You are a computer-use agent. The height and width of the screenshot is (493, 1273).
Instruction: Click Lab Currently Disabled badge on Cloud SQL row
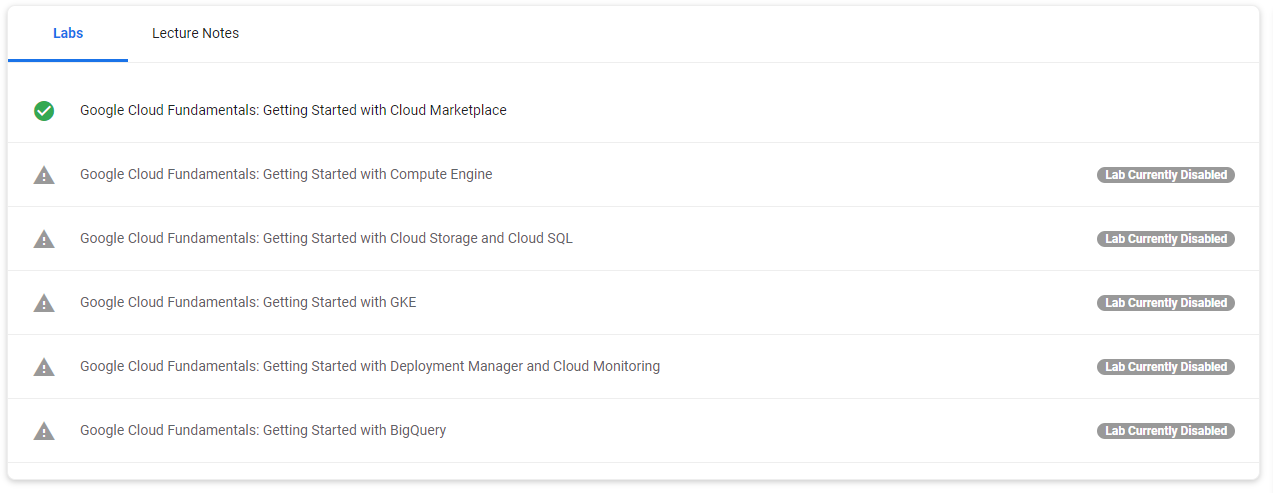1166,239
